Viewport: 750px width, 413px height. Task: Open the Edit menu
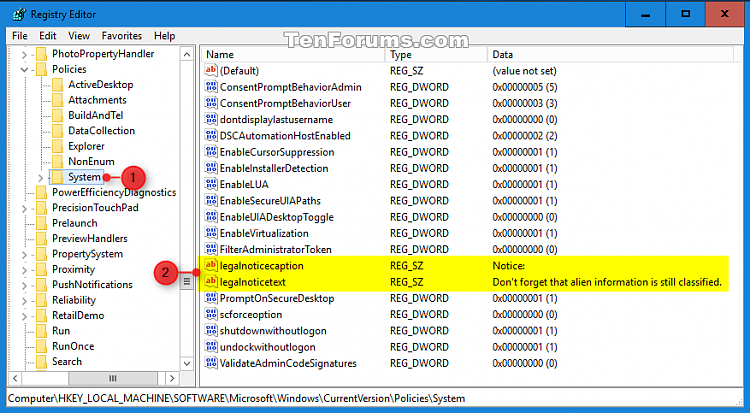point(48,36)
